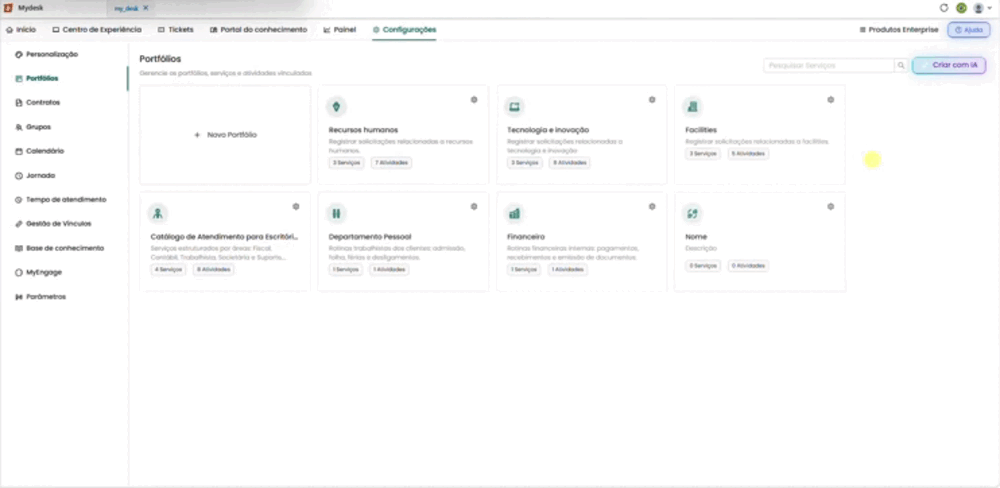Open Personalização in the sidebar
The height and width of the screenshot is (488, 1000).
pos(46,54)
